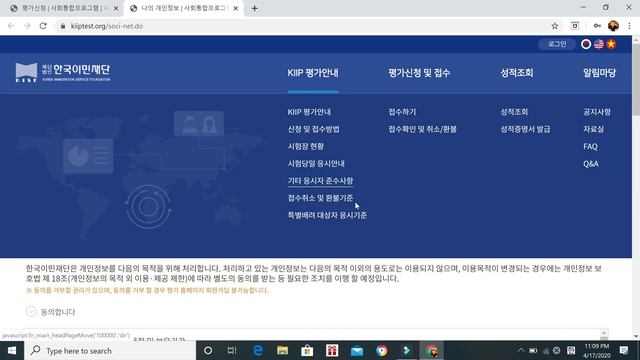
Task: Open KIIP 평가안내 main menu
Action: tap(313, 73)
